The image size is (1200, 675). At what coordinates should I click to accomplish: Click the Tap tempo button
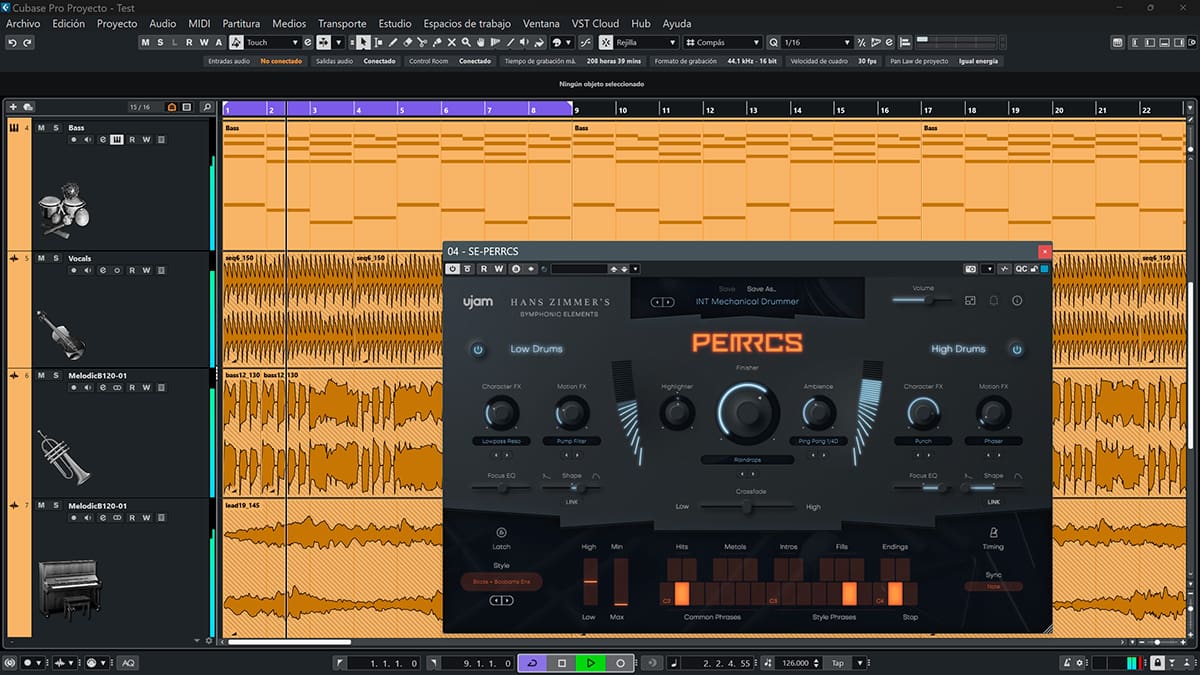837,663
